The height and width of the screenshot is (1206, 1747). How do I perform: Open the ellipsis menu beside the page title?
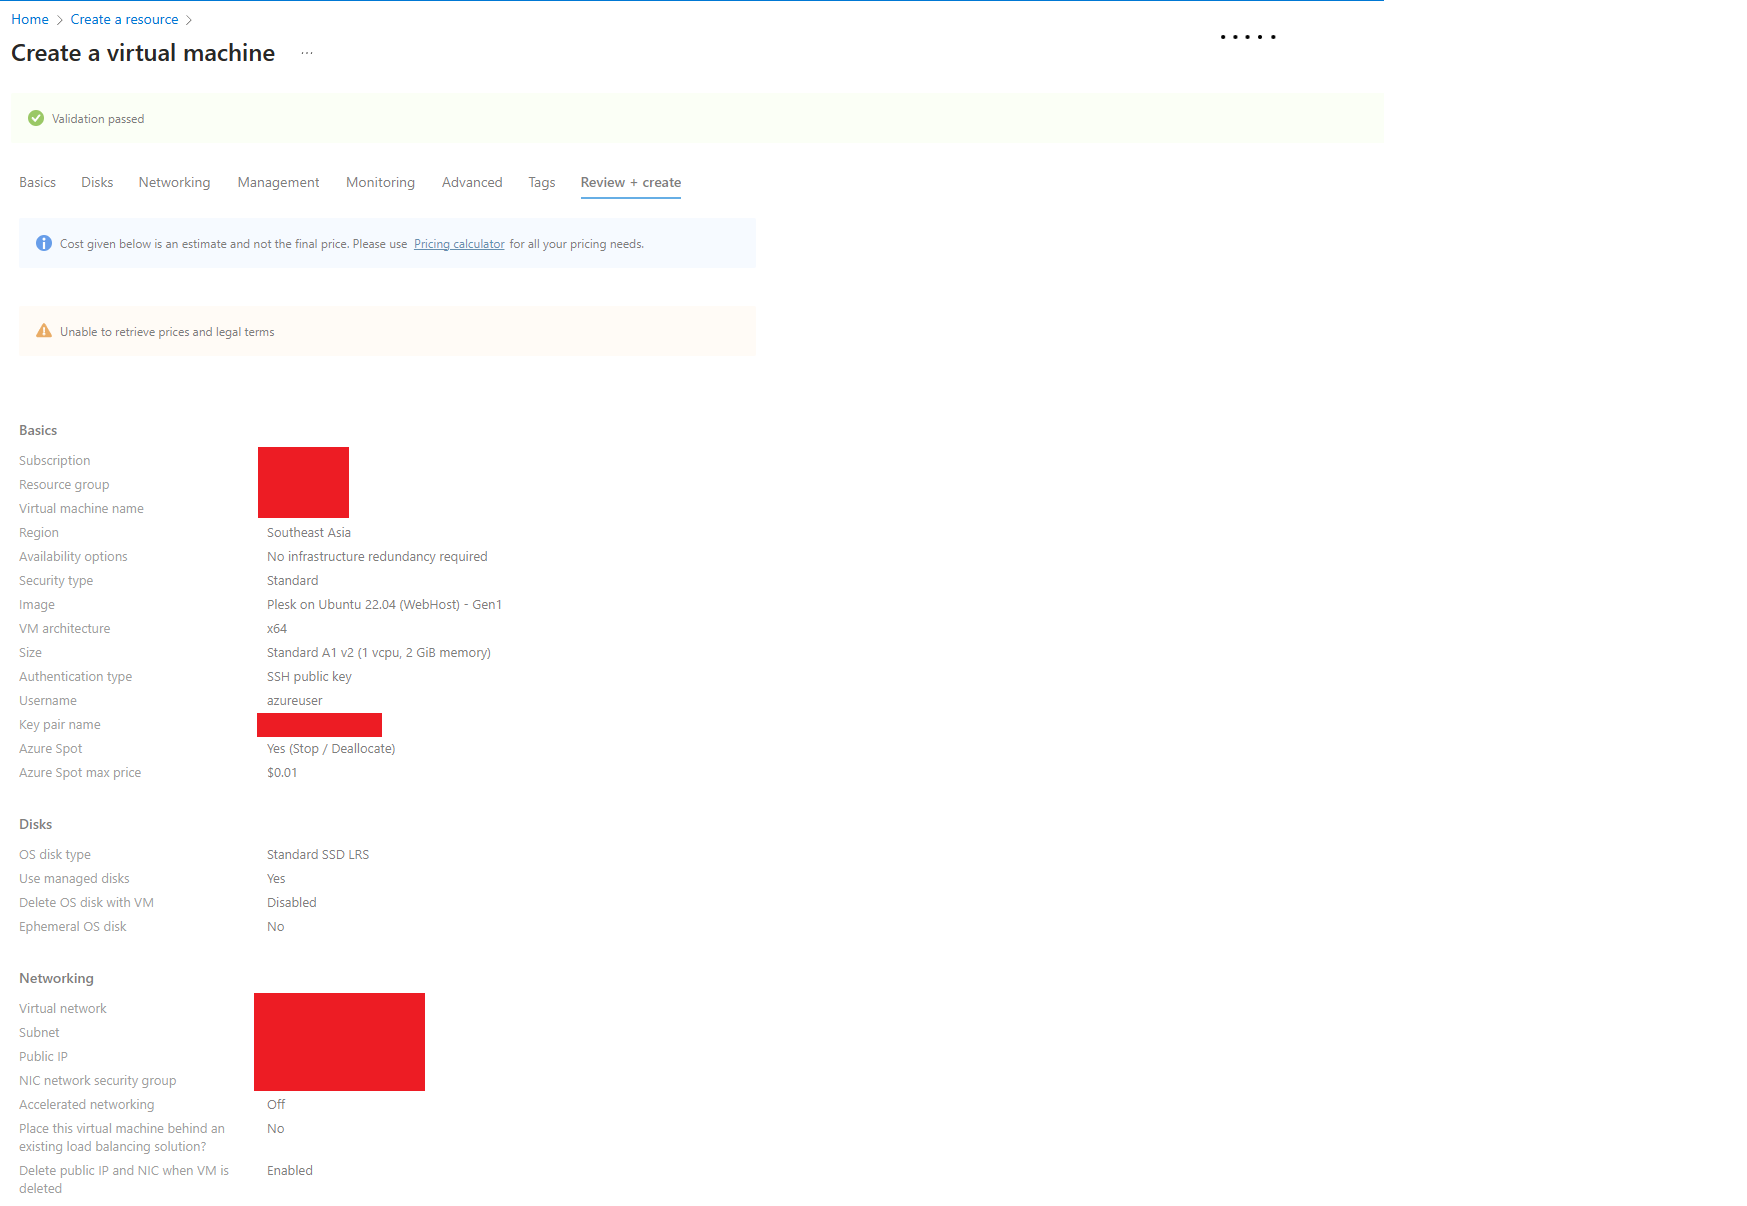(x=306, y=52)
